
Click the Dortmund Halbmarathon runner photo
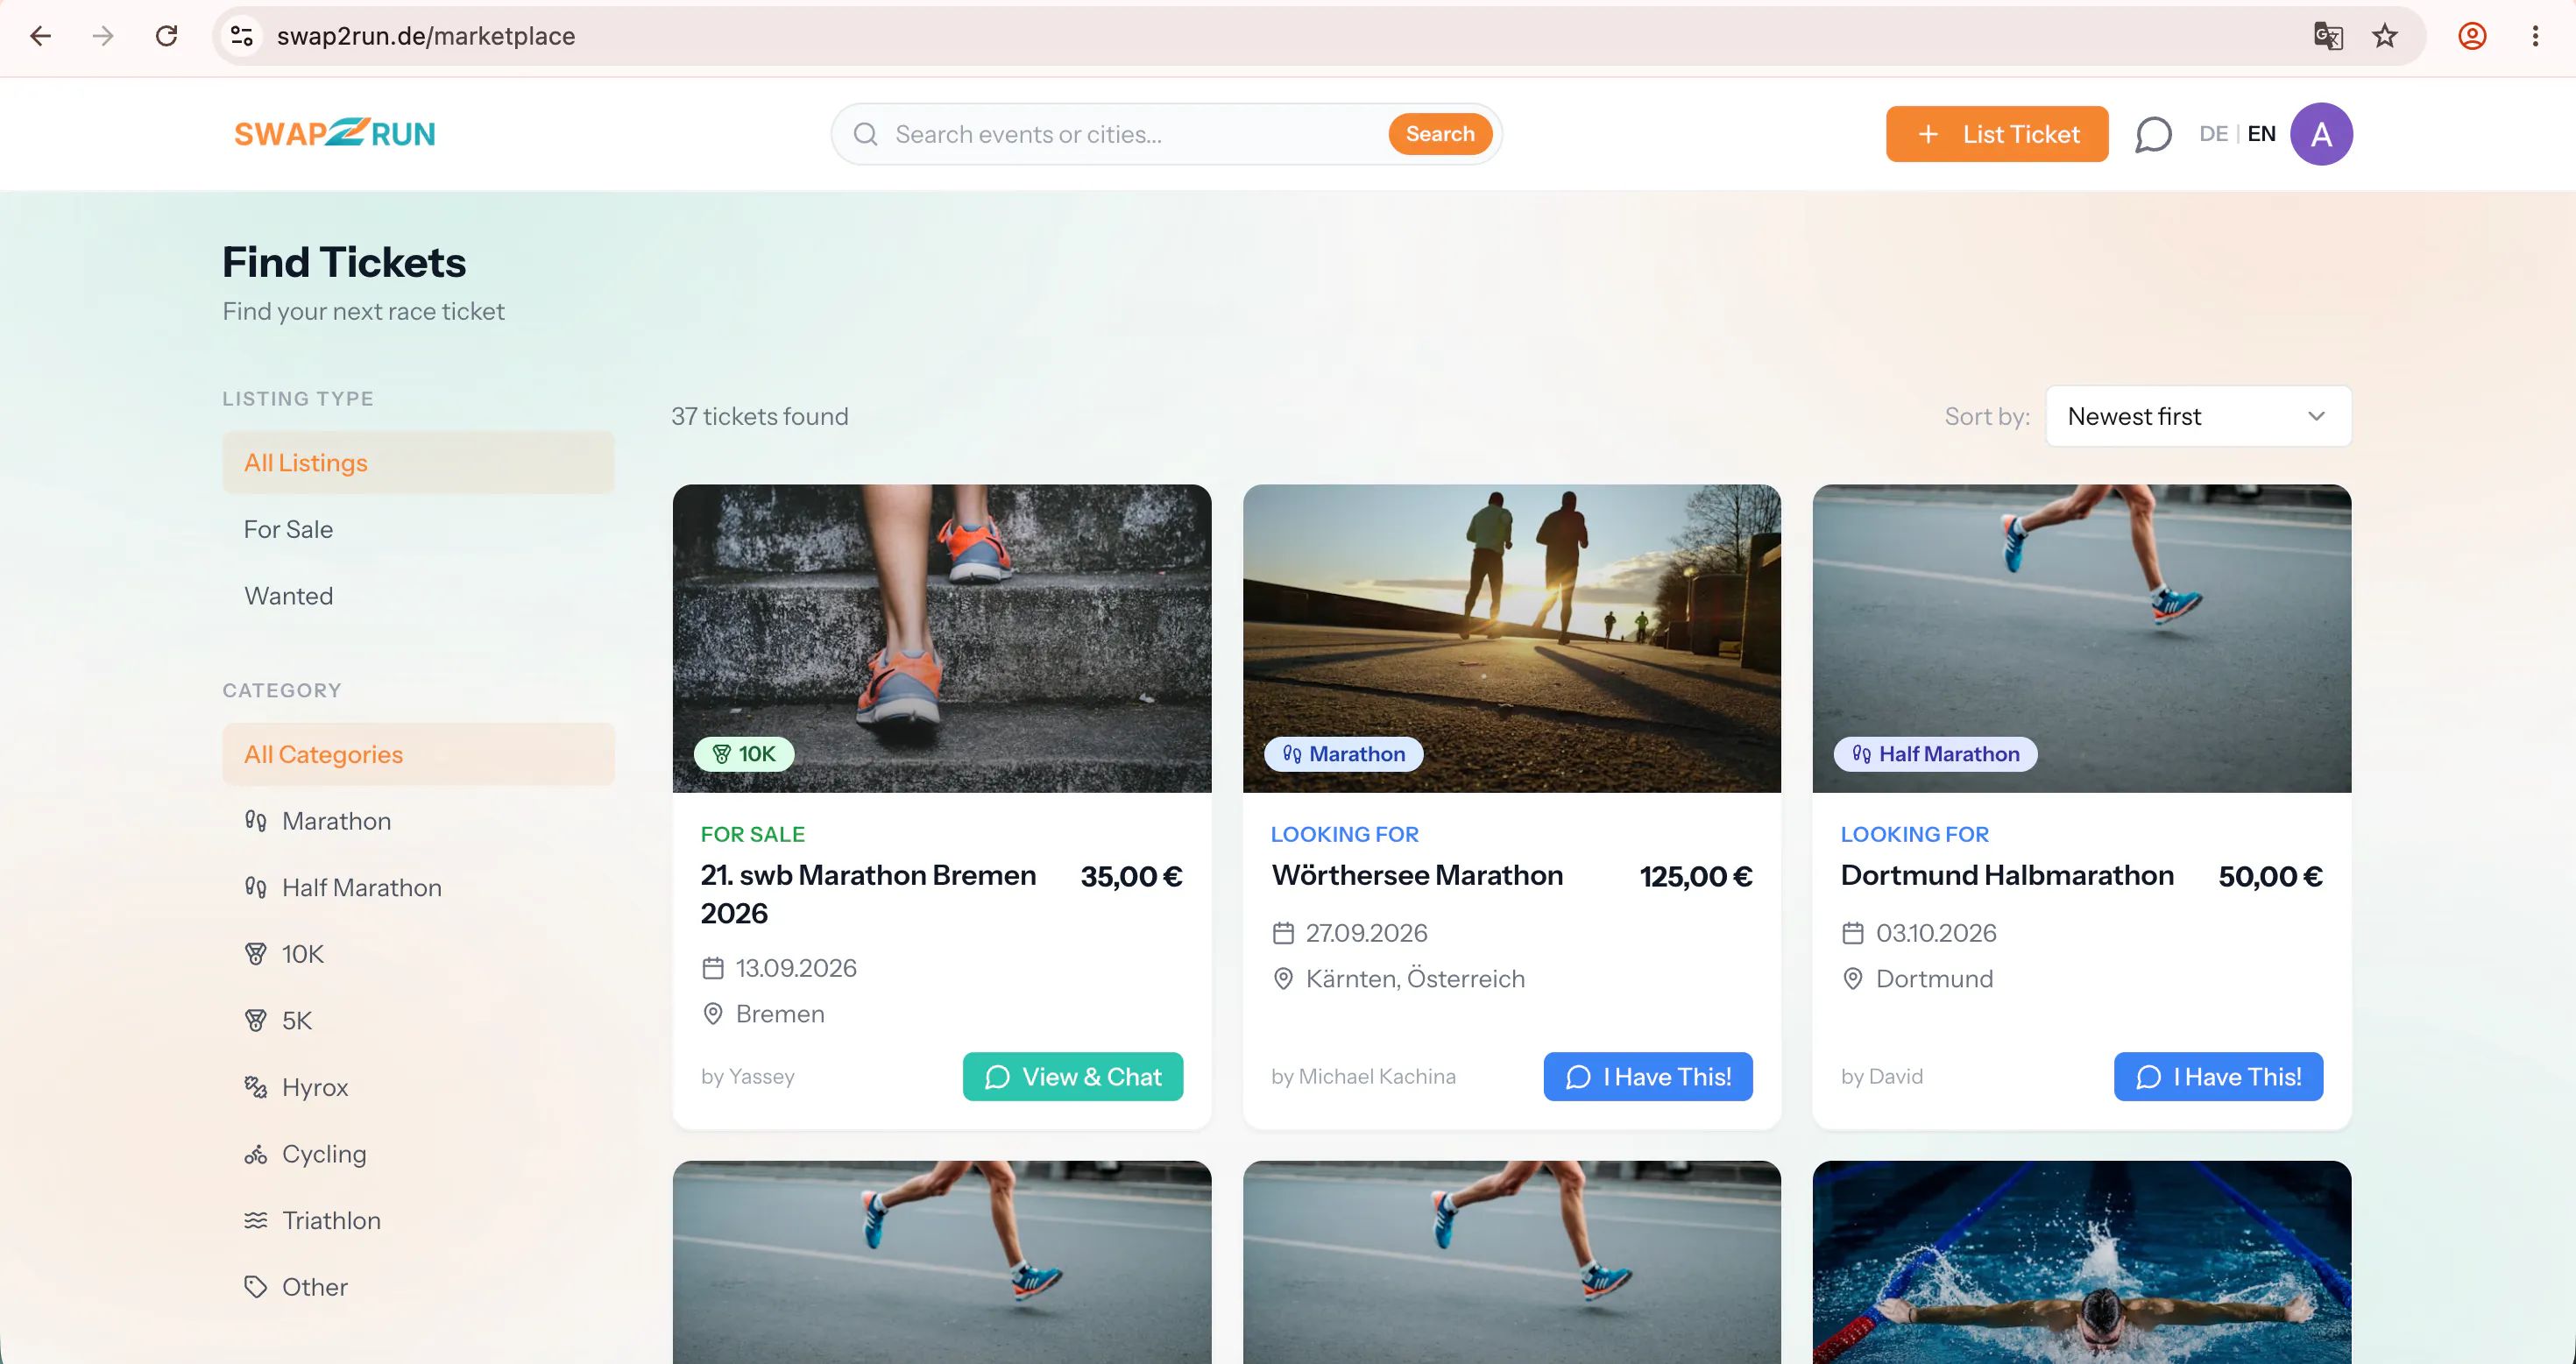tap(2081, 638)
